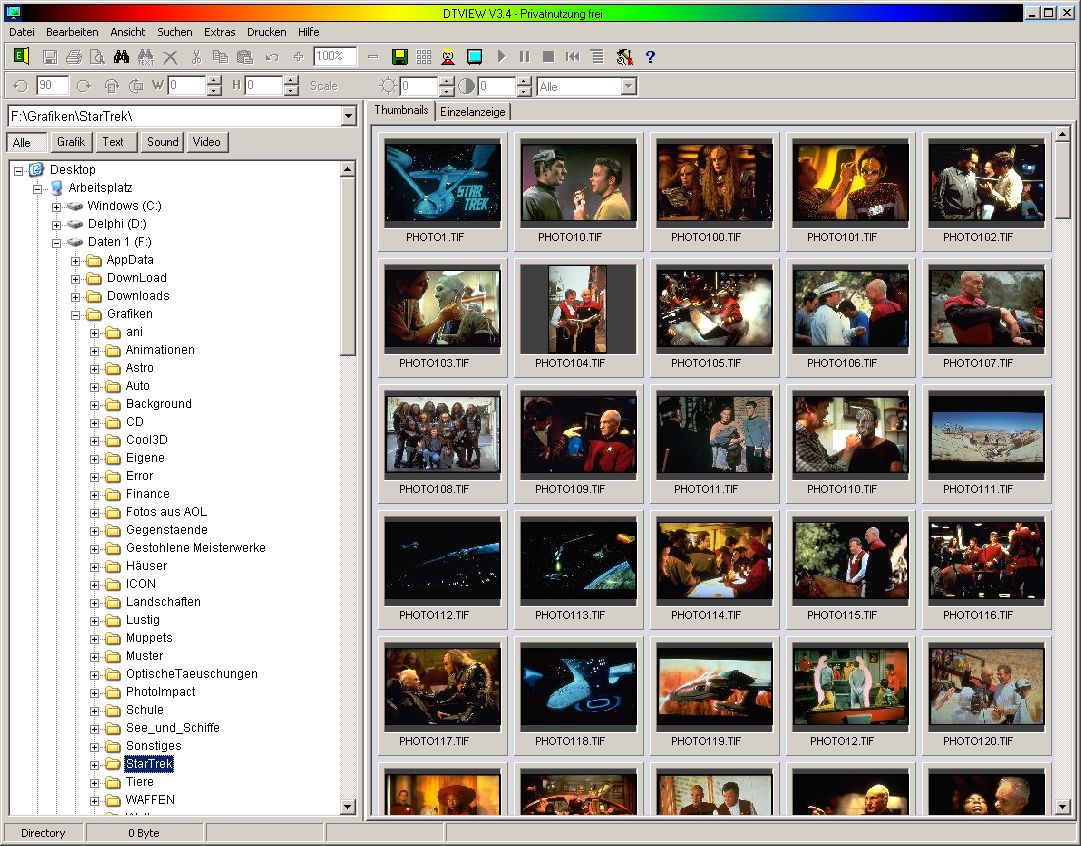Select the PHOTO1.TIF thumbnail
This screenshot has width=1081, height=846.
443,191
